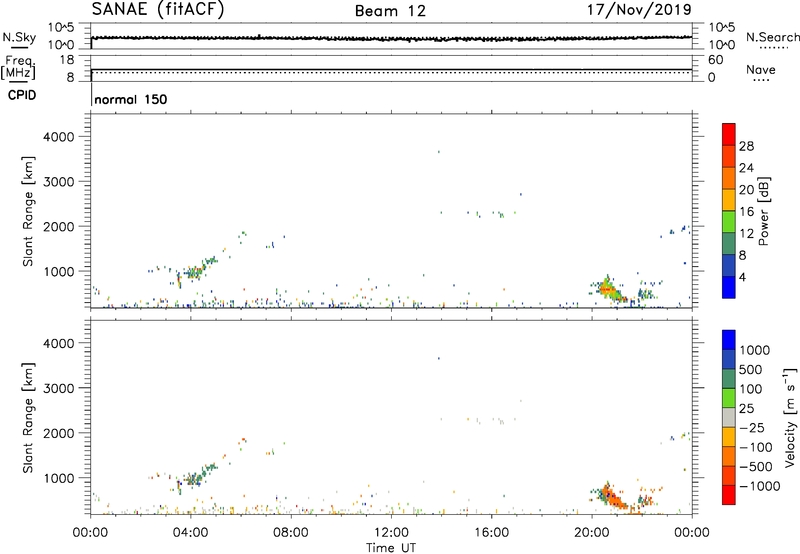Click the orange scatter cluster near 20:30 in velocity panel
800x554 pixels.
coord(612,497)
